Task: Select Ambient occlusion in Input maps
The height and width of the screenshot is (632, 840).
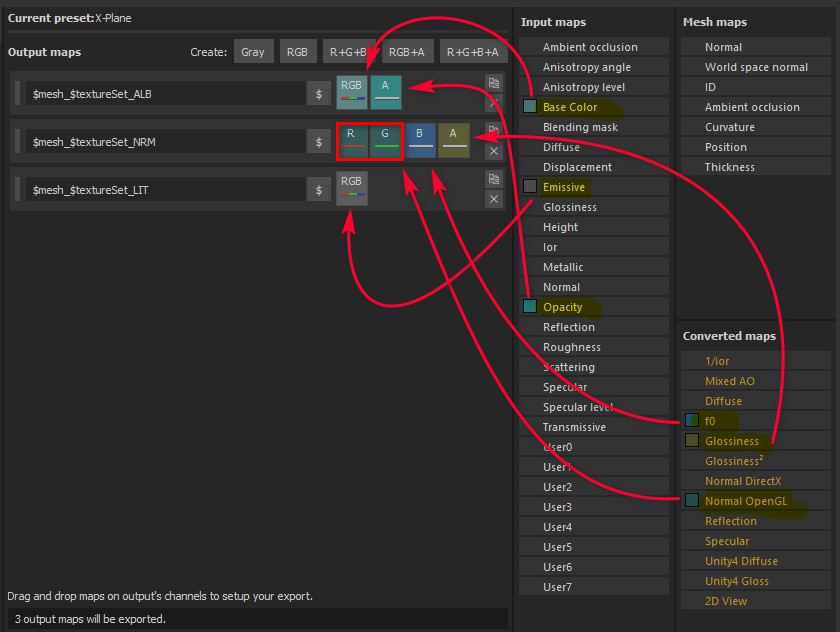Action: tap(594, 47)
